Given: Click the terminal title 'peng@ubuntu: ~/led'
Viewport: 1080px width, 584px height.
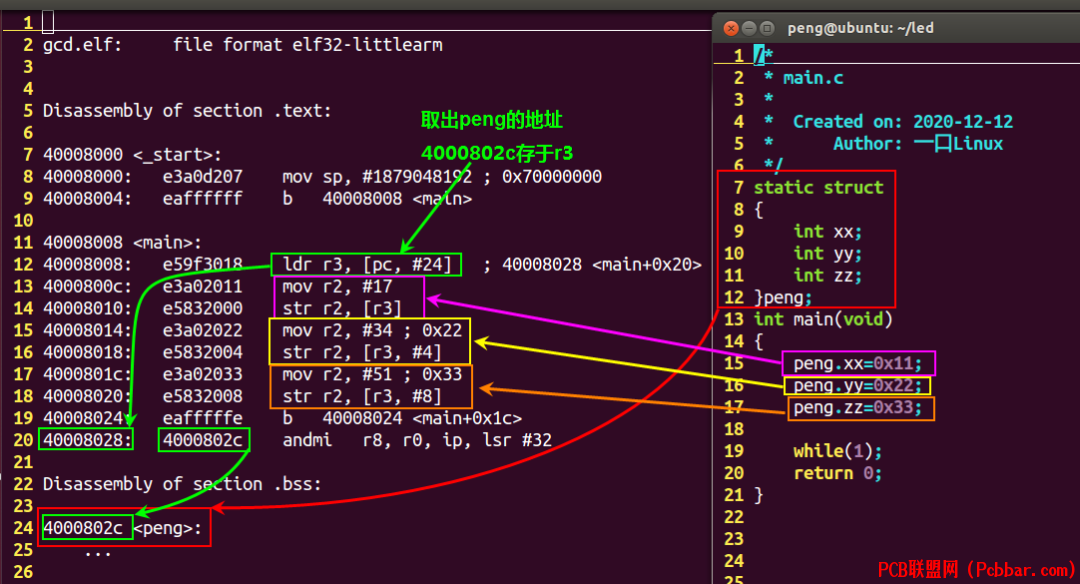Looking at the screenshot, I should 860,28.
